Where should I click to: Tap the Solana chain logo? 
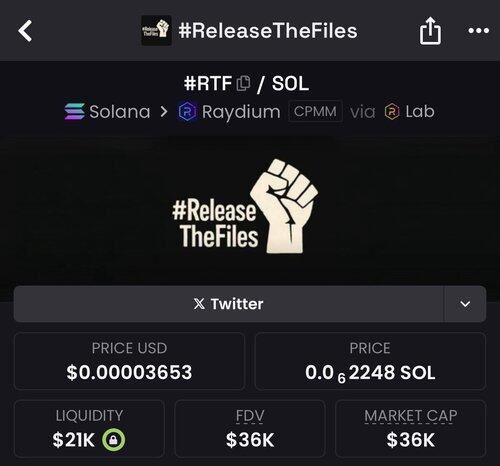(75, 111)
